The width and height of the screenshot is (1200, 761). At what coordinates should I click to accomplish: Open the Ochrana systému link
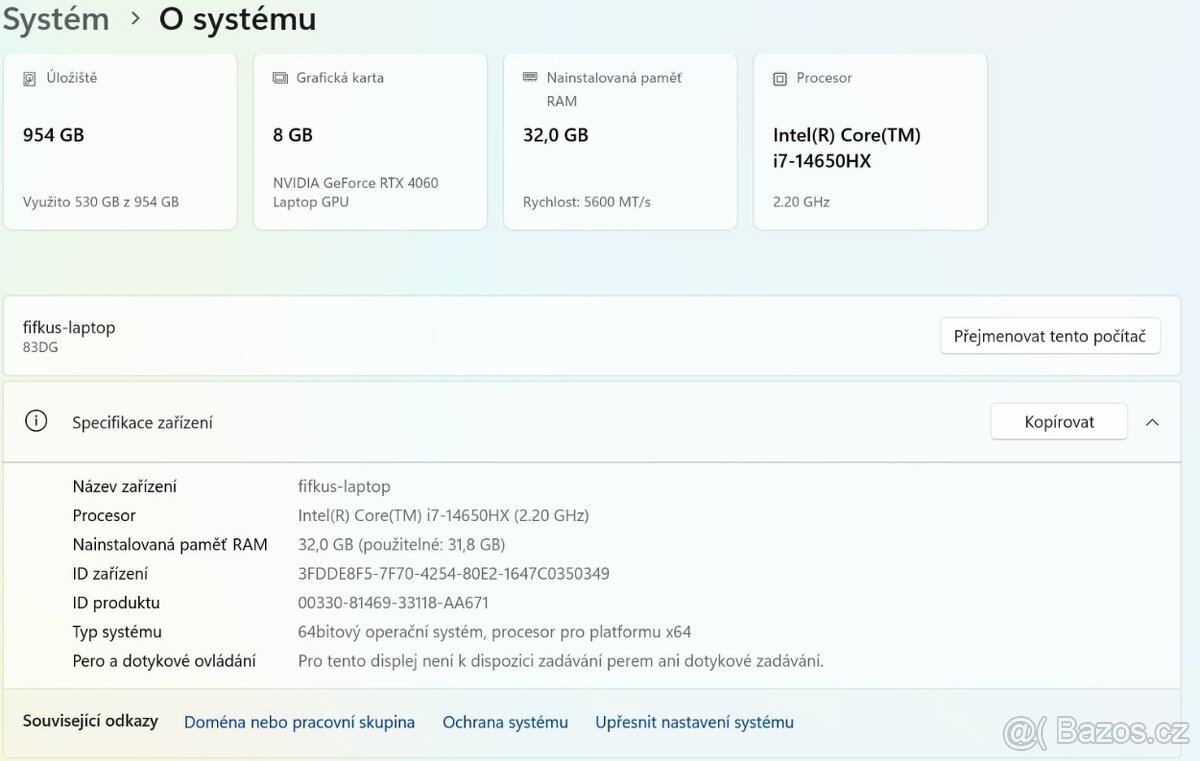pyautogui.click(x=505, y=721)
